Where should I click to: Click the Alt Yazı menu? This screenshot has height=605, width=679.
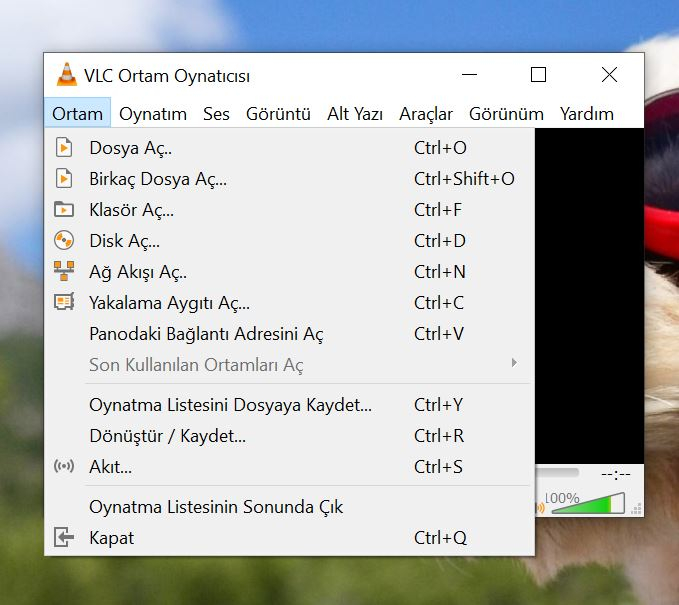[355, 114]
